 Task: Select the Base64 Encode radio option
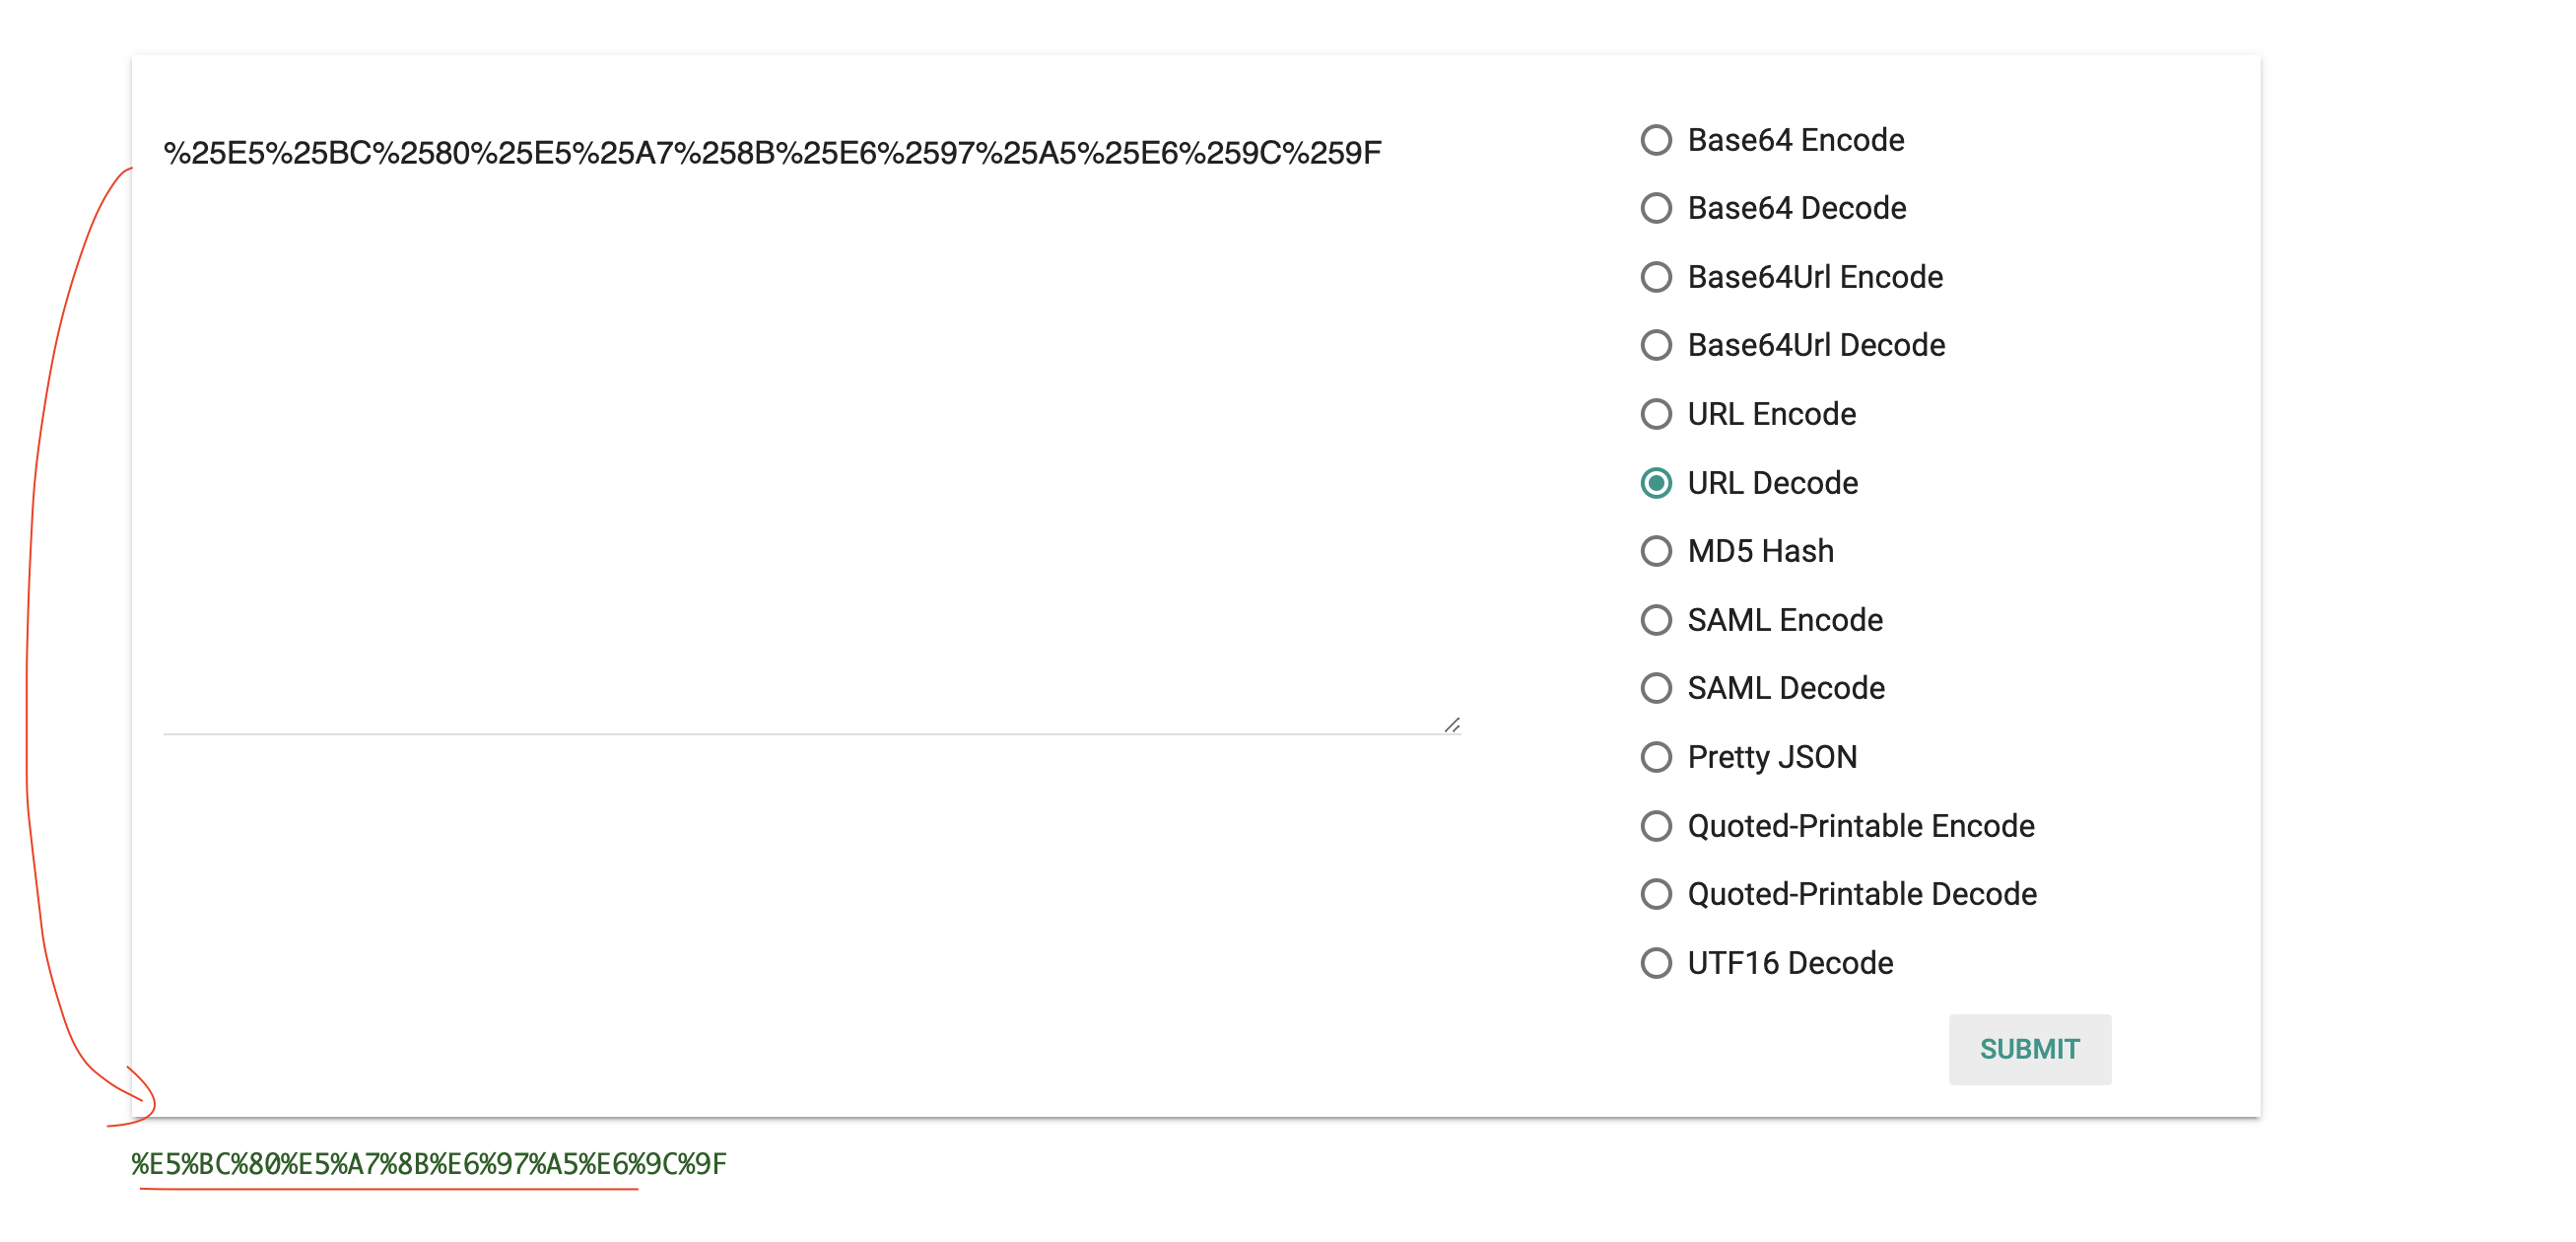click(x=1656, y=140)
